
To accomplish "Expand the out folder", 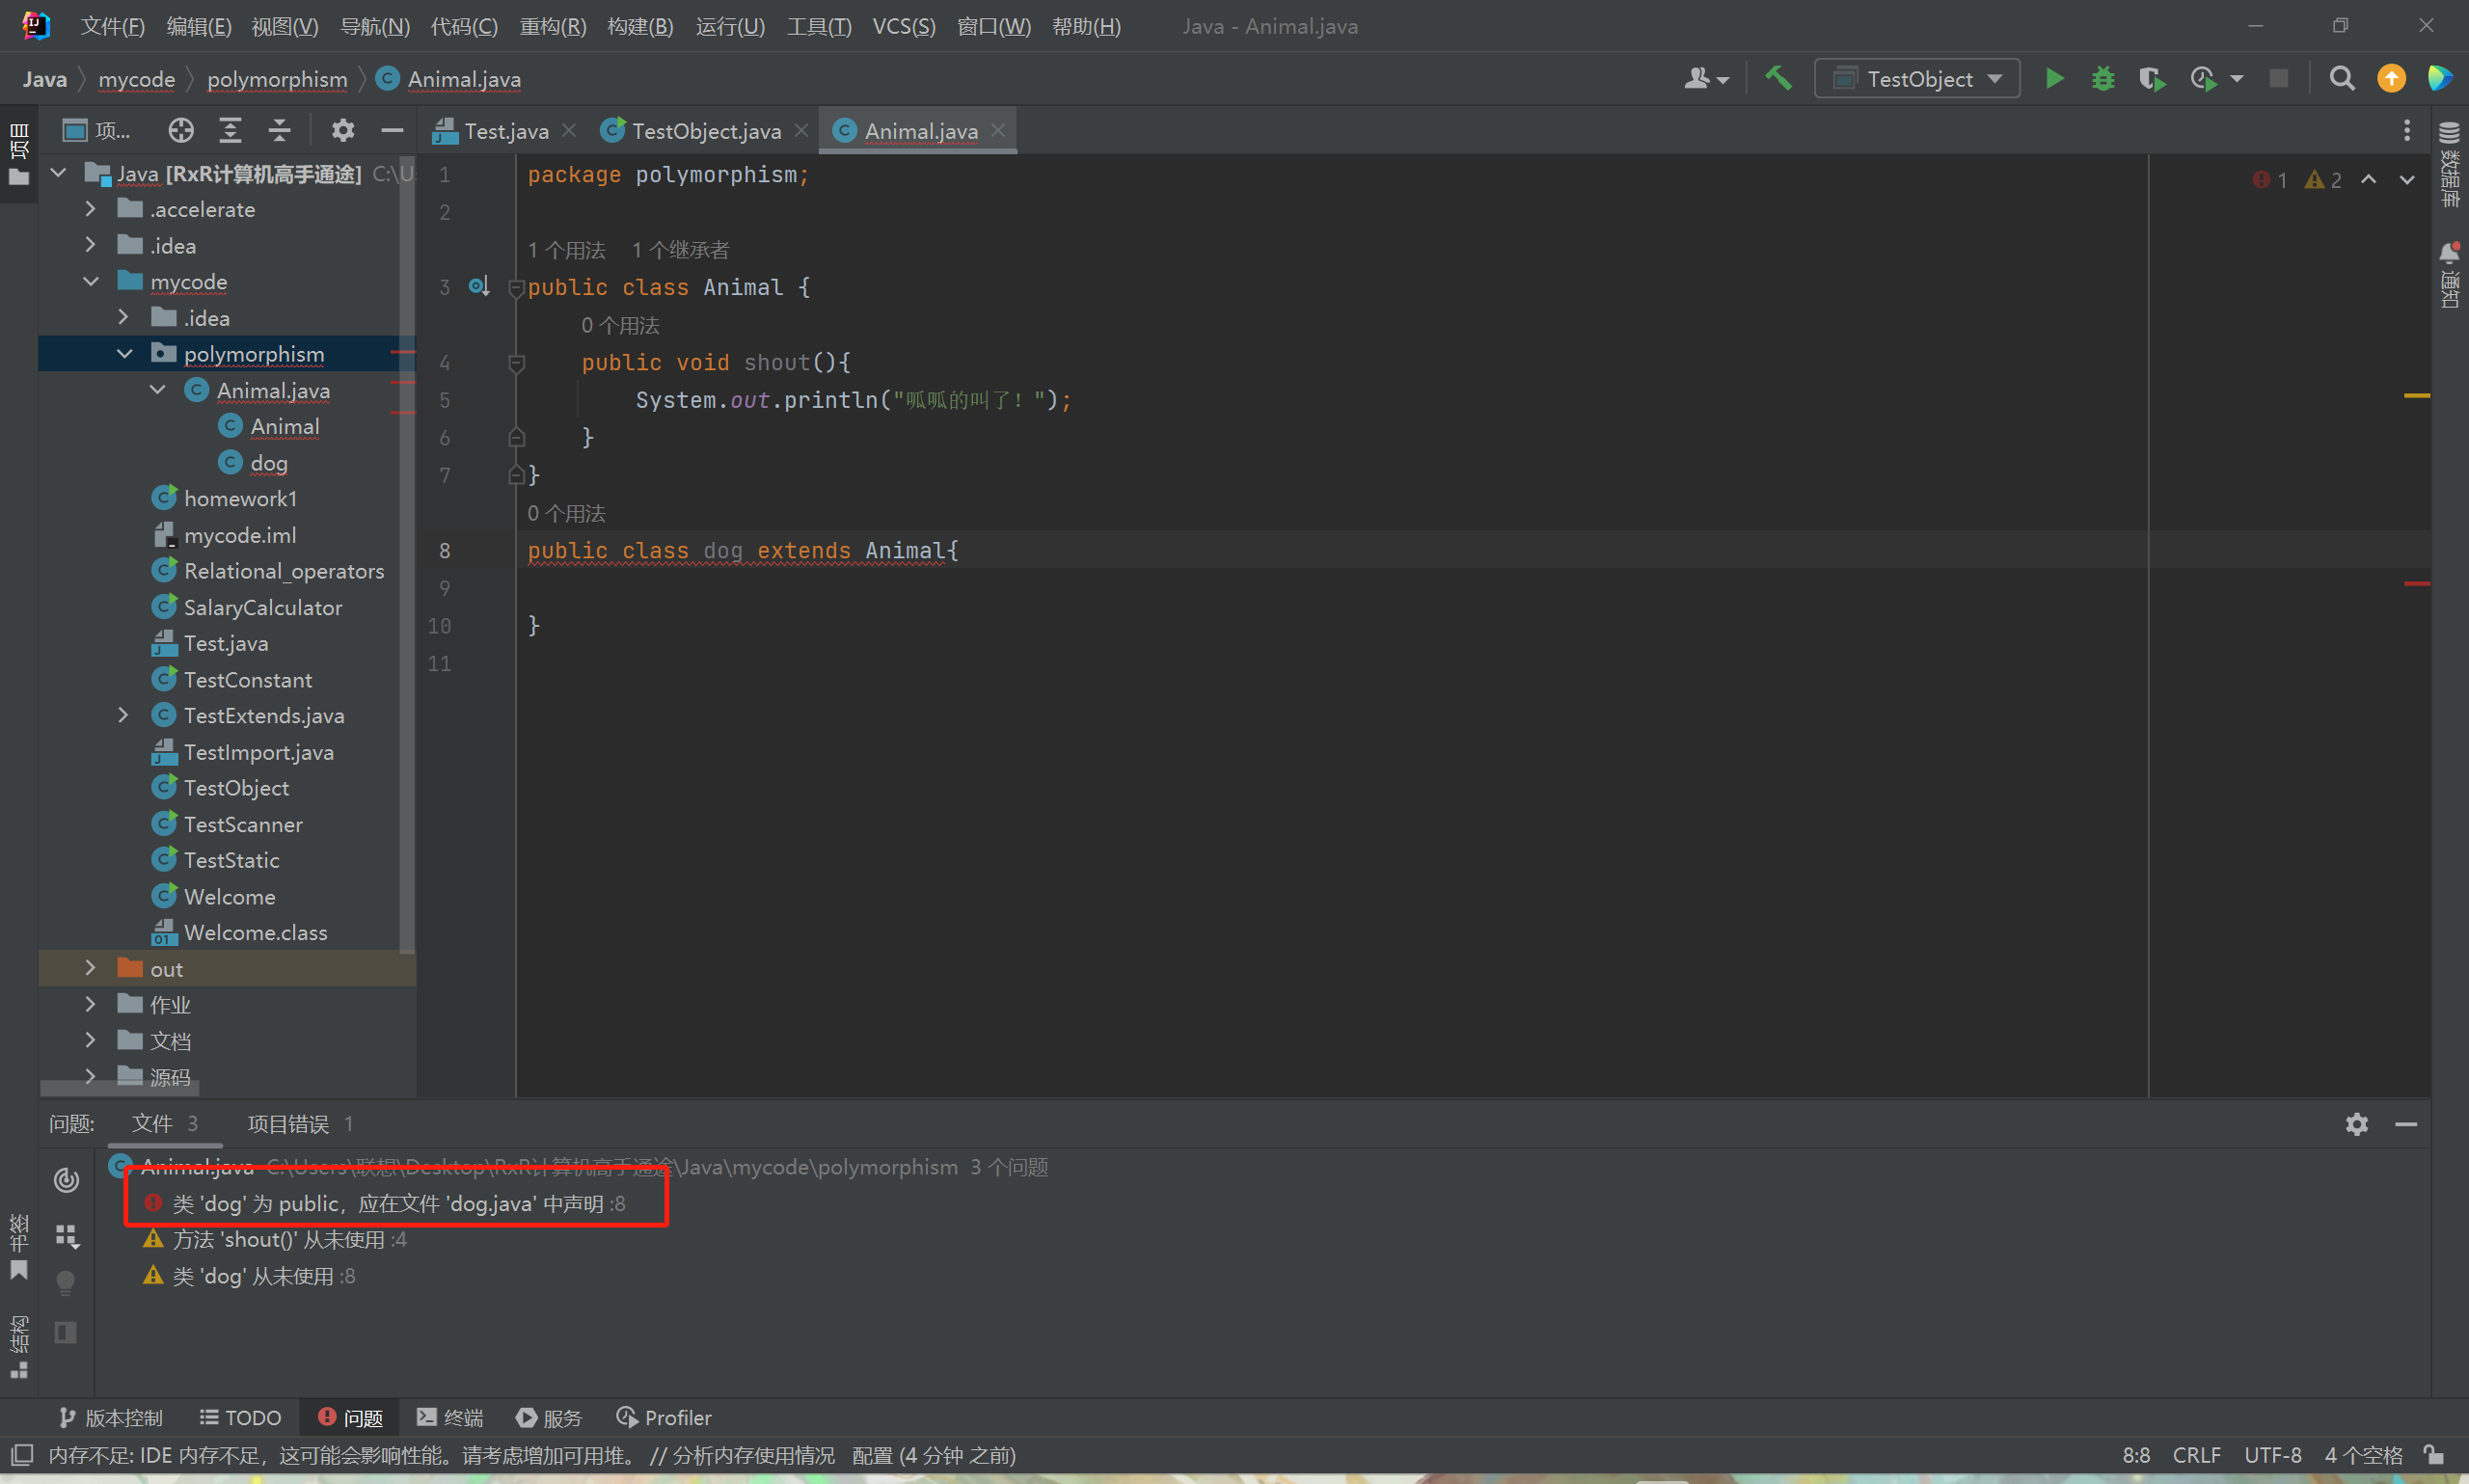I will pos(90,969).
